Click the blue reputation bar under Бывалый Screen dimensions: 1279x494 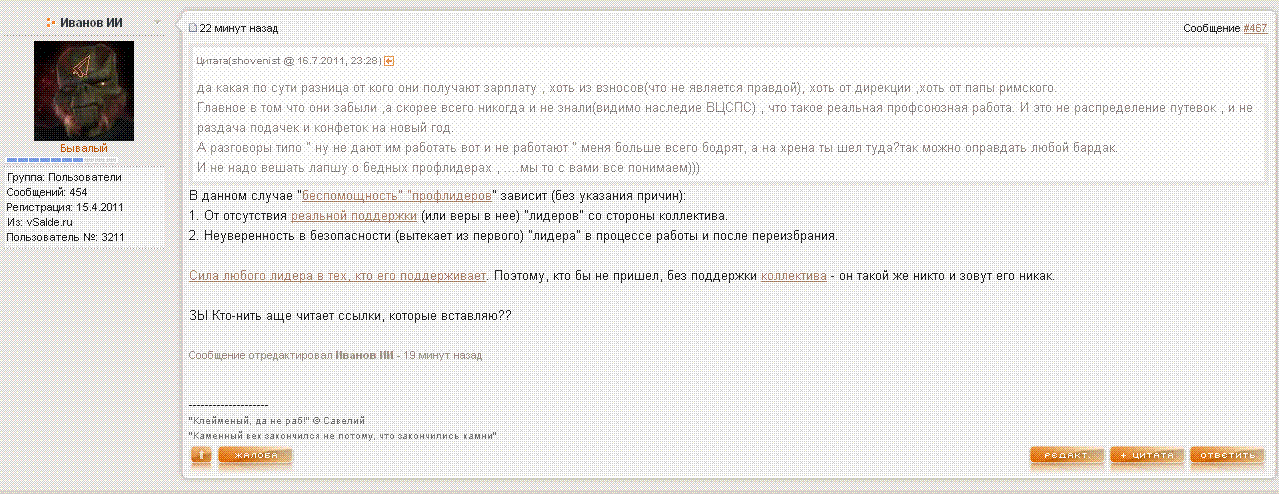(x=62, y=160)
